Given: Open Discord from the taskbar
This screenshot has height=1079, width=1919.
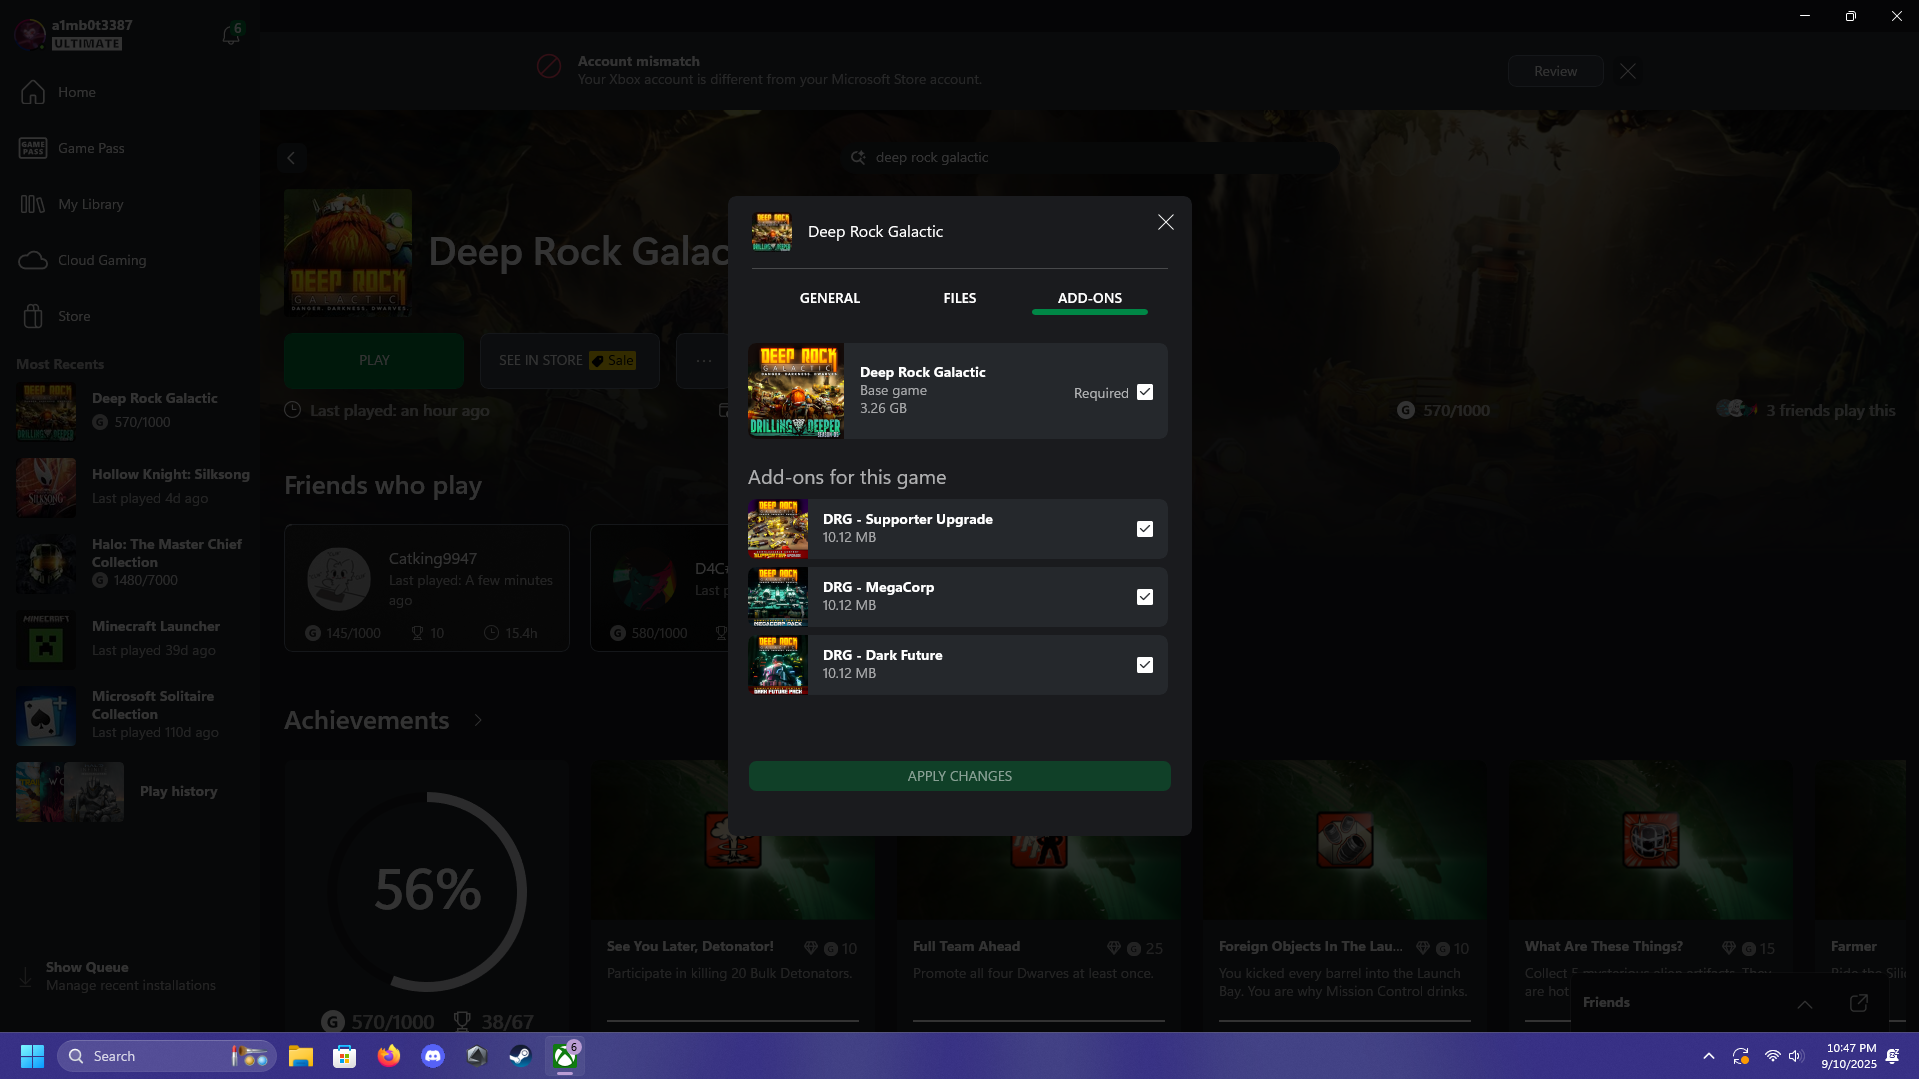Looking at the screenshot, I should pos(433,1056).
